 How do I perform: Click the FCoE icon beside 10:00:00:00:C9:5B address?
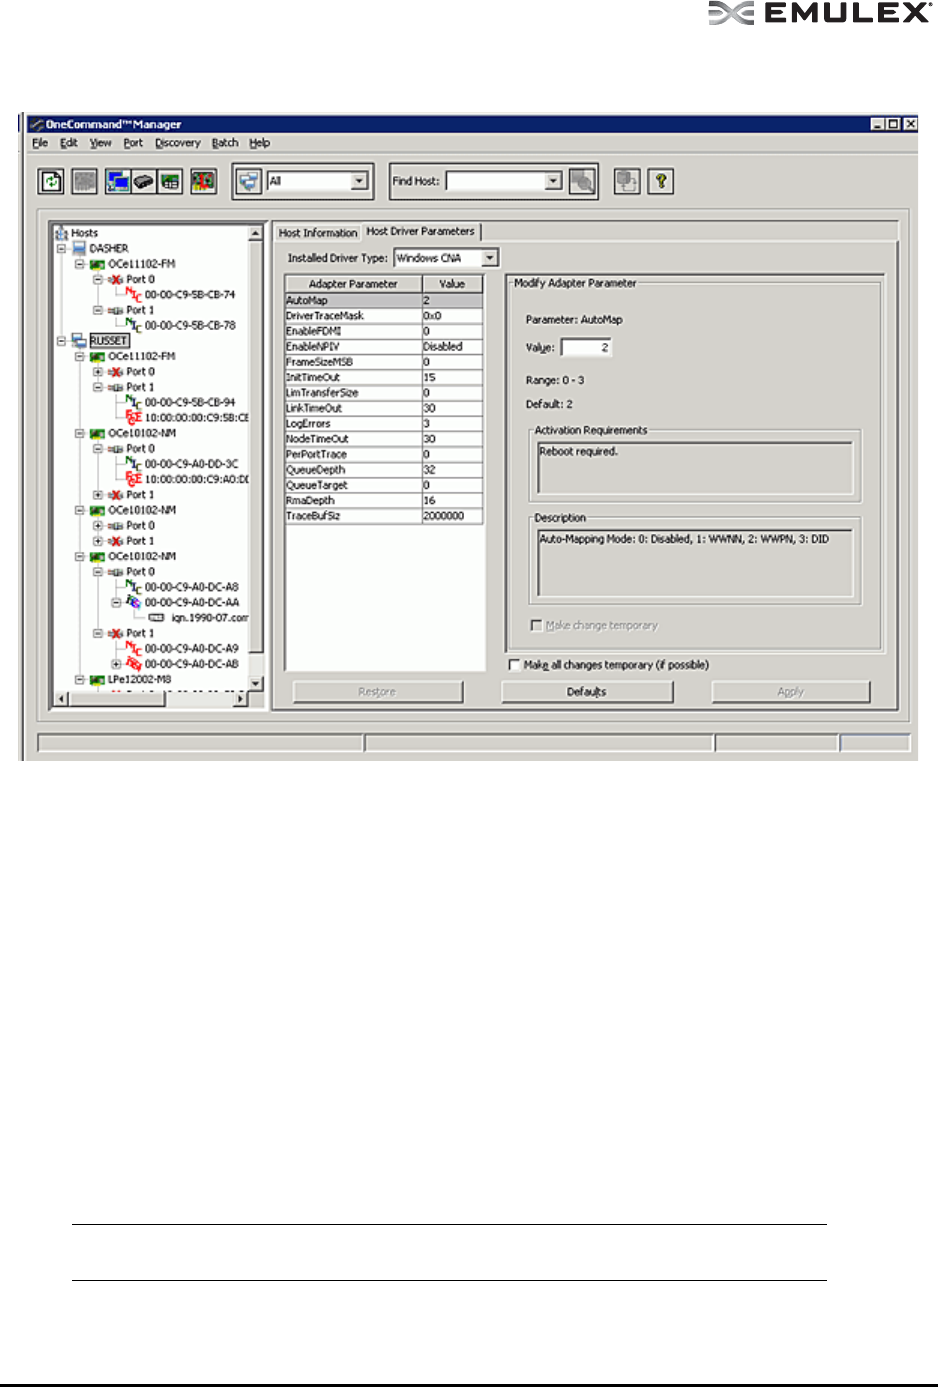tap(134, 417)
